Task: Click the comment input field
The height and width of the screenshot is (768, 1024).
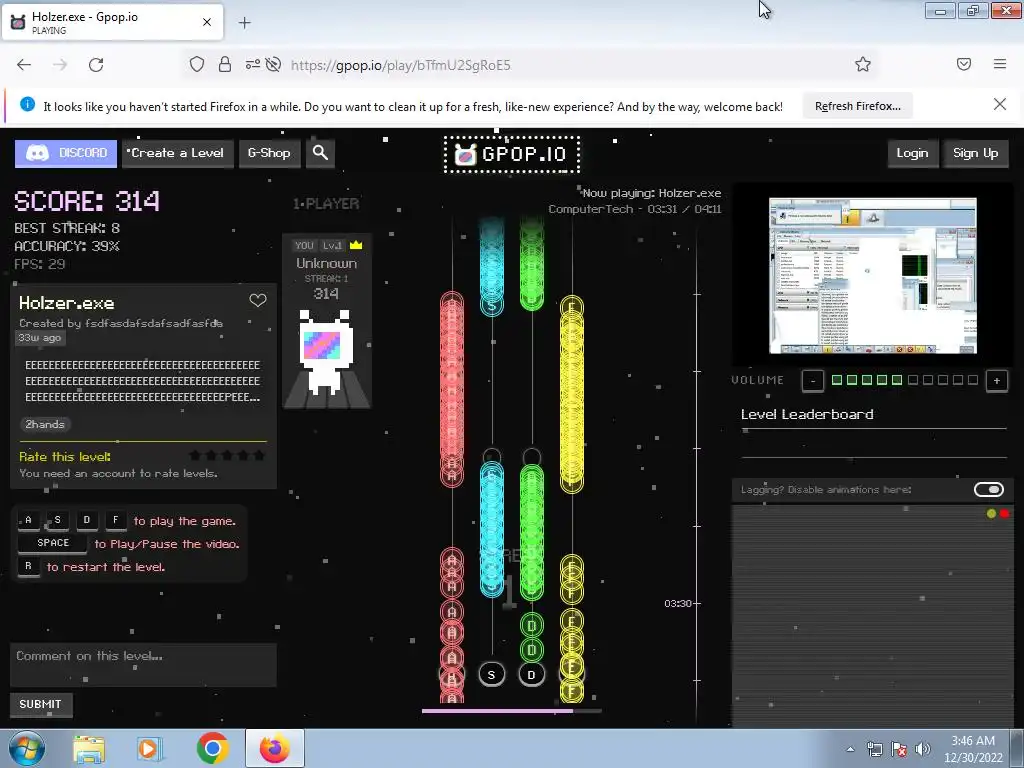Action: [x=143, y=665]
